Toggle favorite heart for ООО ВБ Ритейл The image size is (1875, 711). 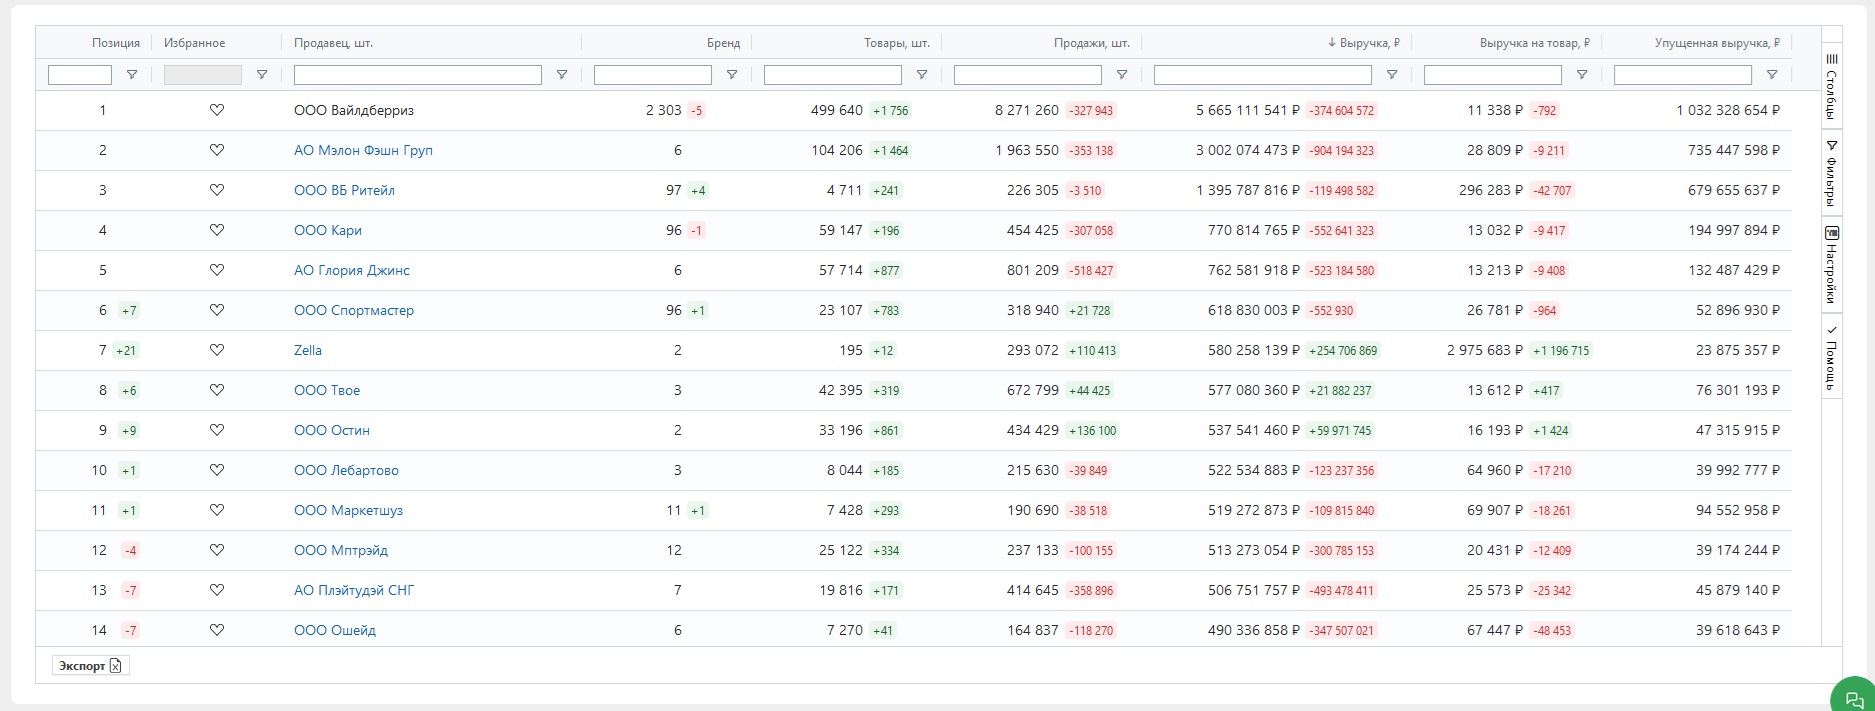217,190
